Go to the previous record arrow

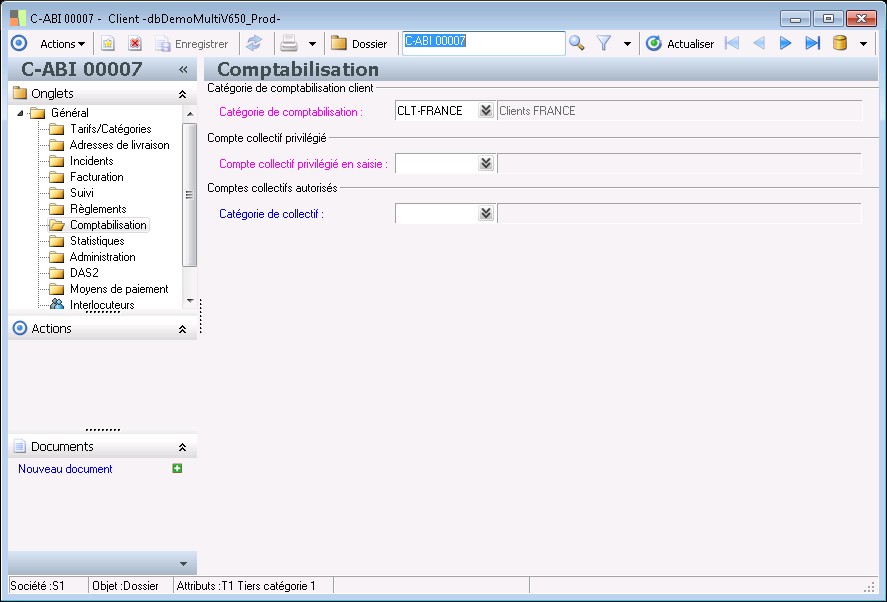tap(759, 43)
